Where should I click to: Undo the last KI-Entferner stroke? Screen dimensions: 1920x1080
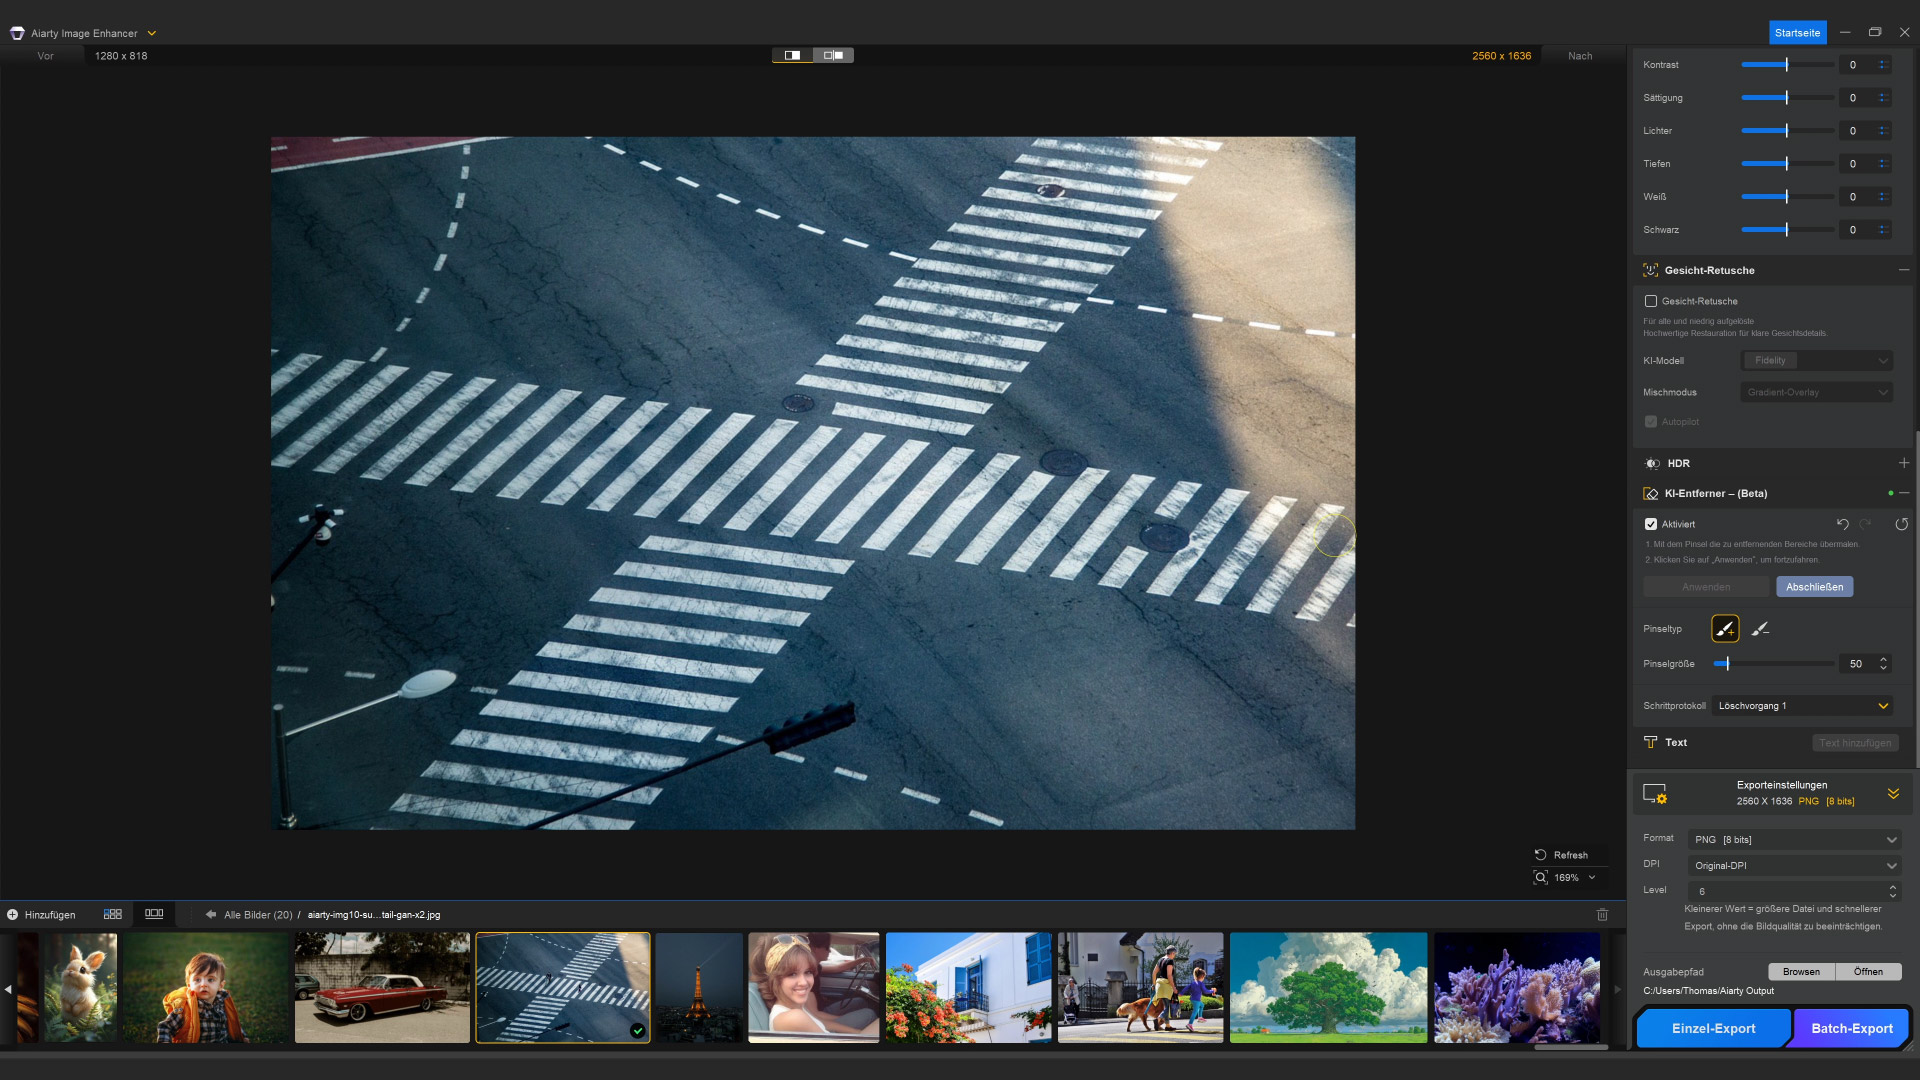coord(1842,524)
